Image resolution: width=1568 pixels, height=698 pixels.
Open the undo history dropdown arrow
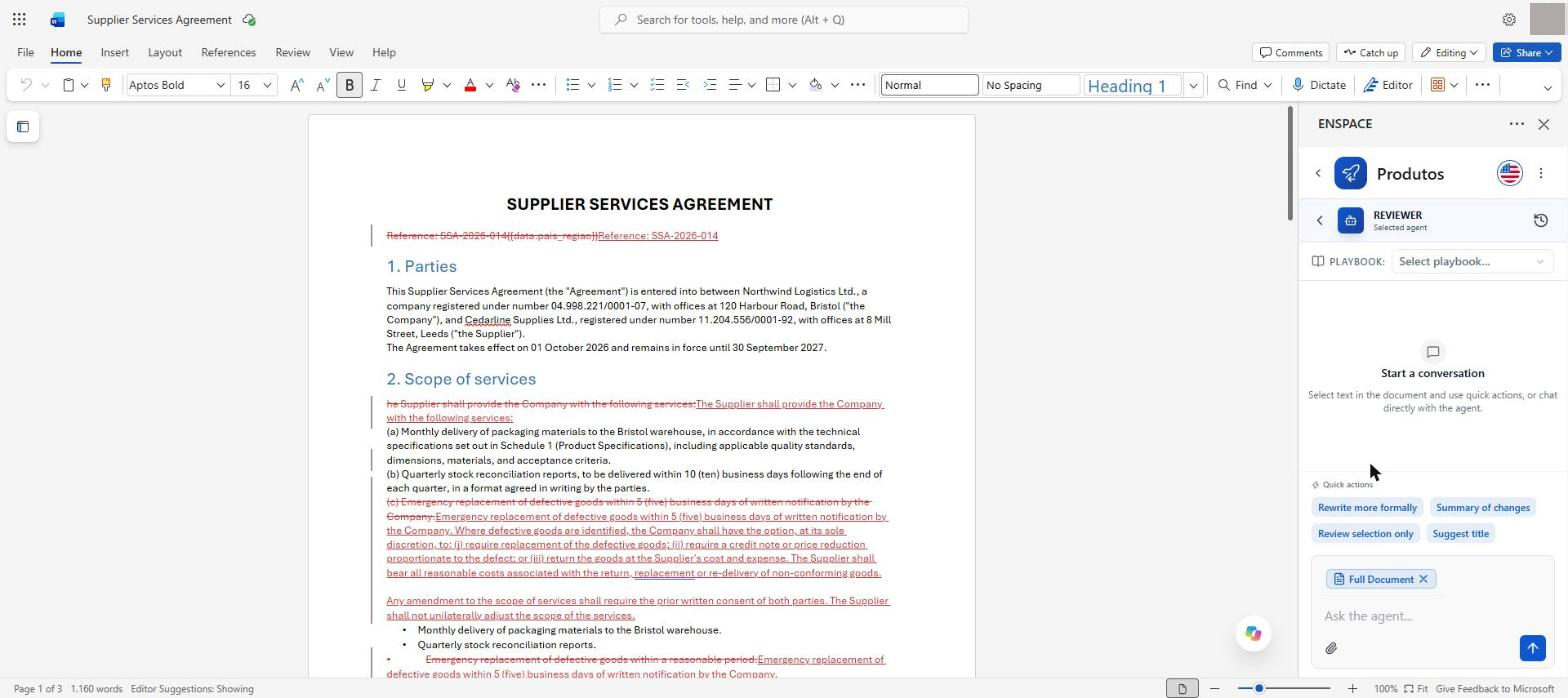45,85
